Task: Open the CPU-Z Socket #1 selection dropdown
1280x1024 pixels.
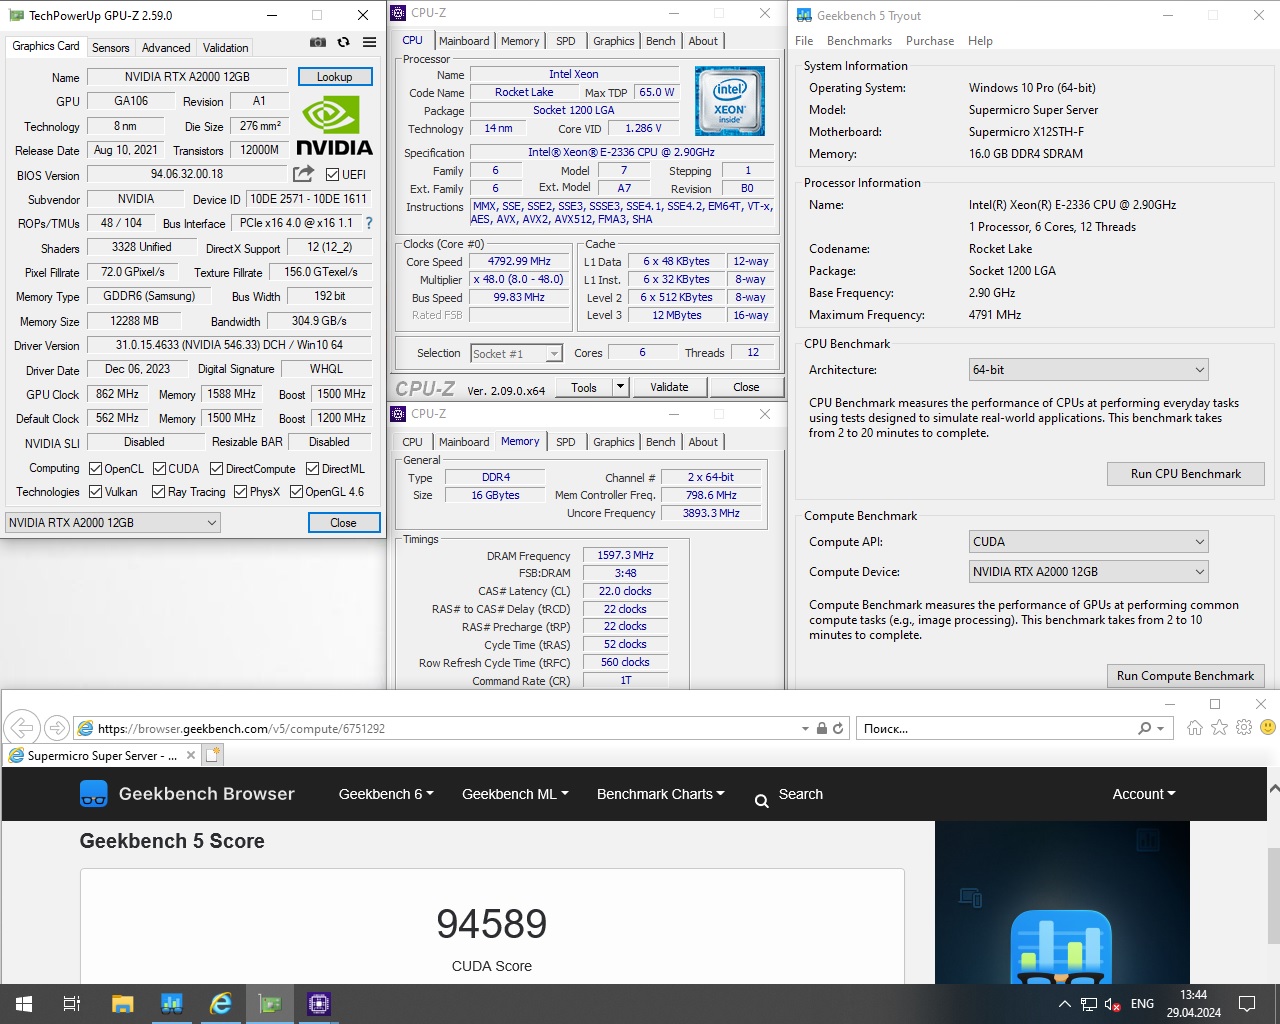Action: pyautogui.click(x=516, y=353)
